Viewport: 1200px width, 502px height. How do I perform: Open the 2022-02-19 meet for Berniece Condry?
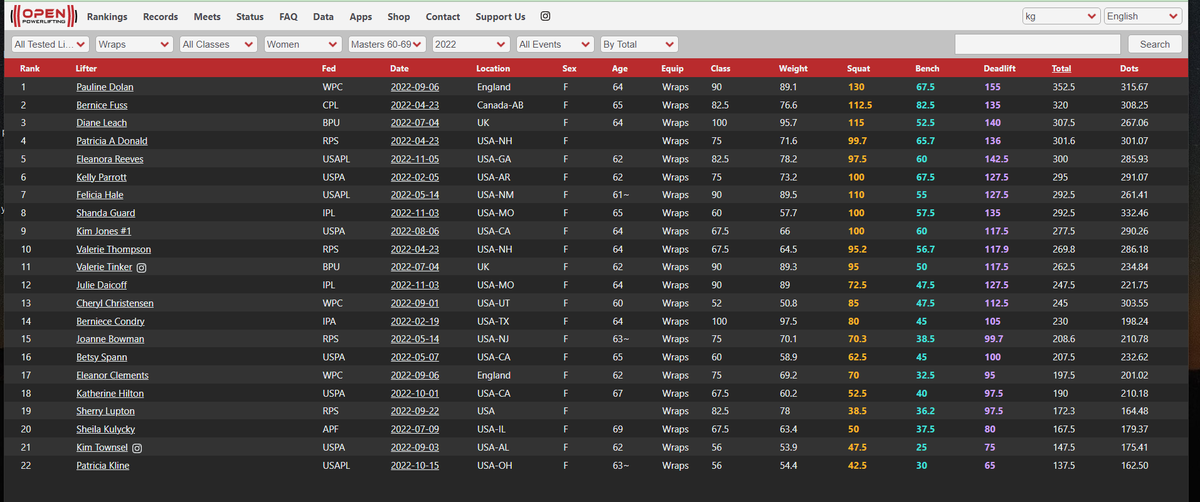tap(414, 321)
